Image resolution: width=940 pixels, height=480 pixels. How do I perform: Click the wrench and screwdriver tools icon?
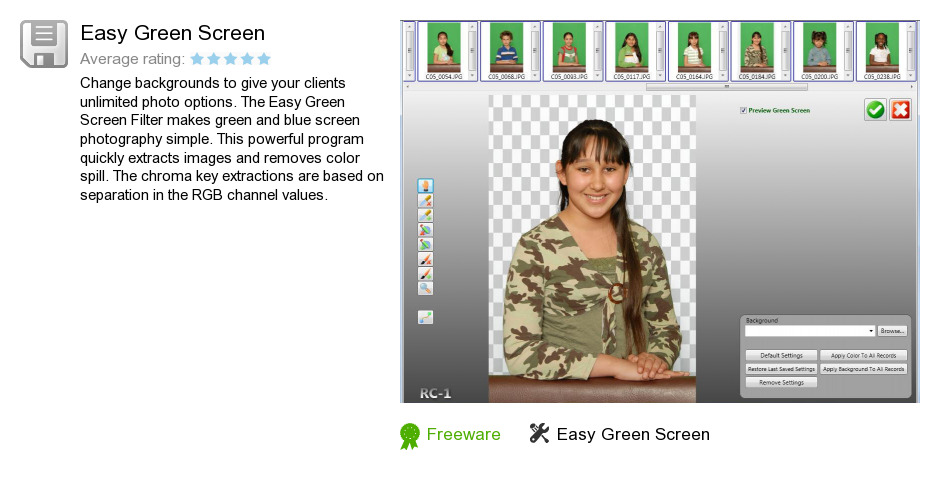click(x=540, y=433)
